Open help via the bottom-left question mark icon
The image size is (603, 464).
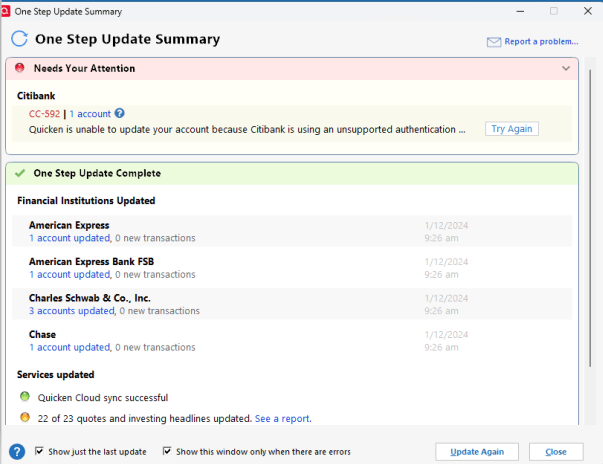point(17,452)
